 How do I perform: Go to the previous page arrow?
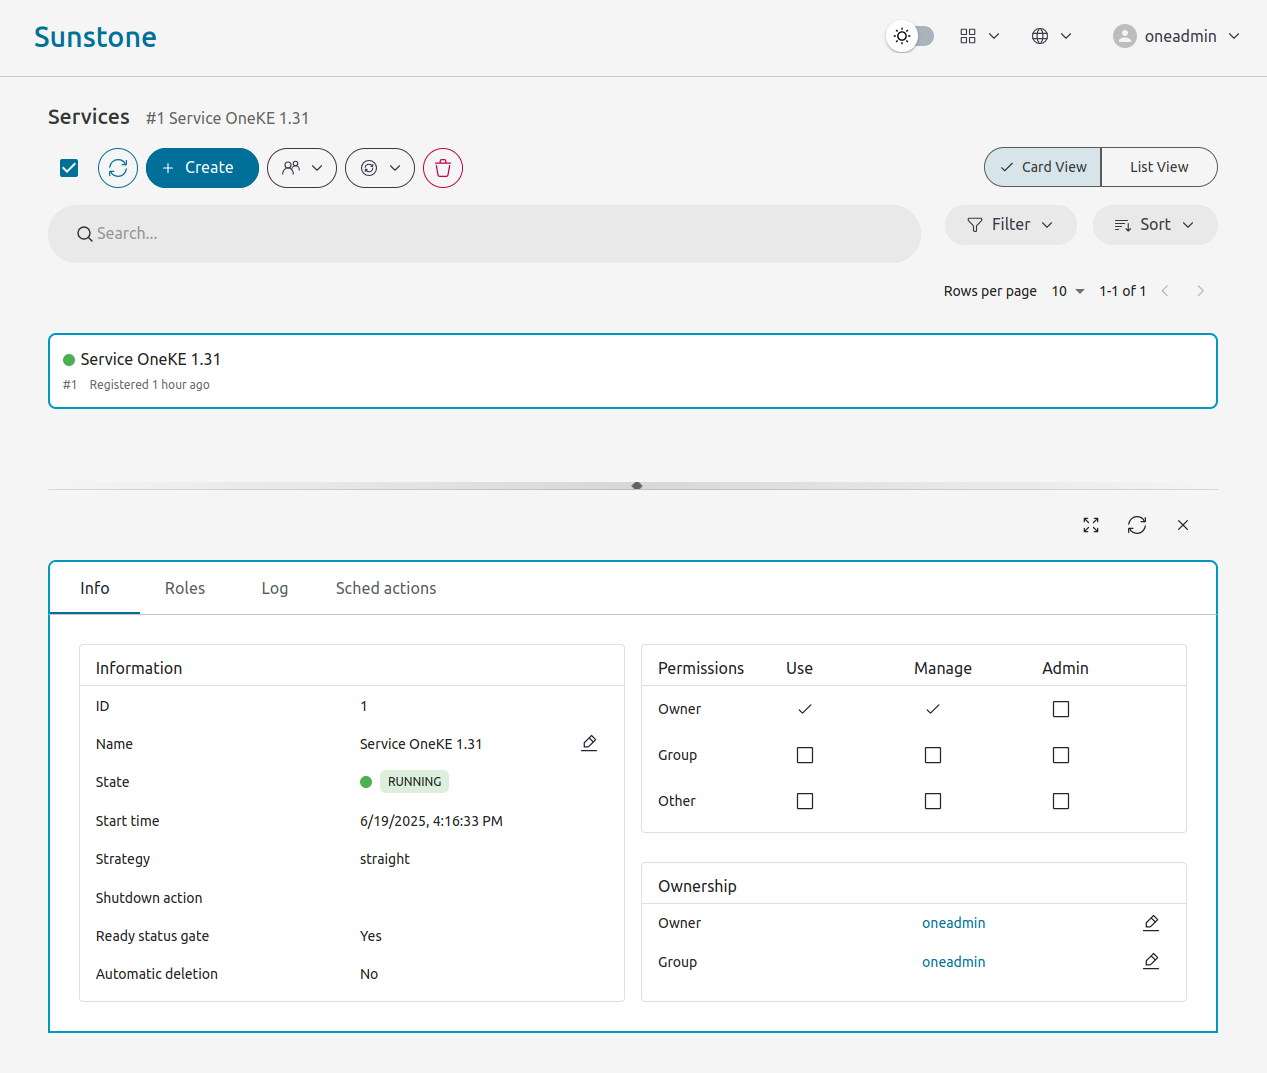tap(1165, 291)
